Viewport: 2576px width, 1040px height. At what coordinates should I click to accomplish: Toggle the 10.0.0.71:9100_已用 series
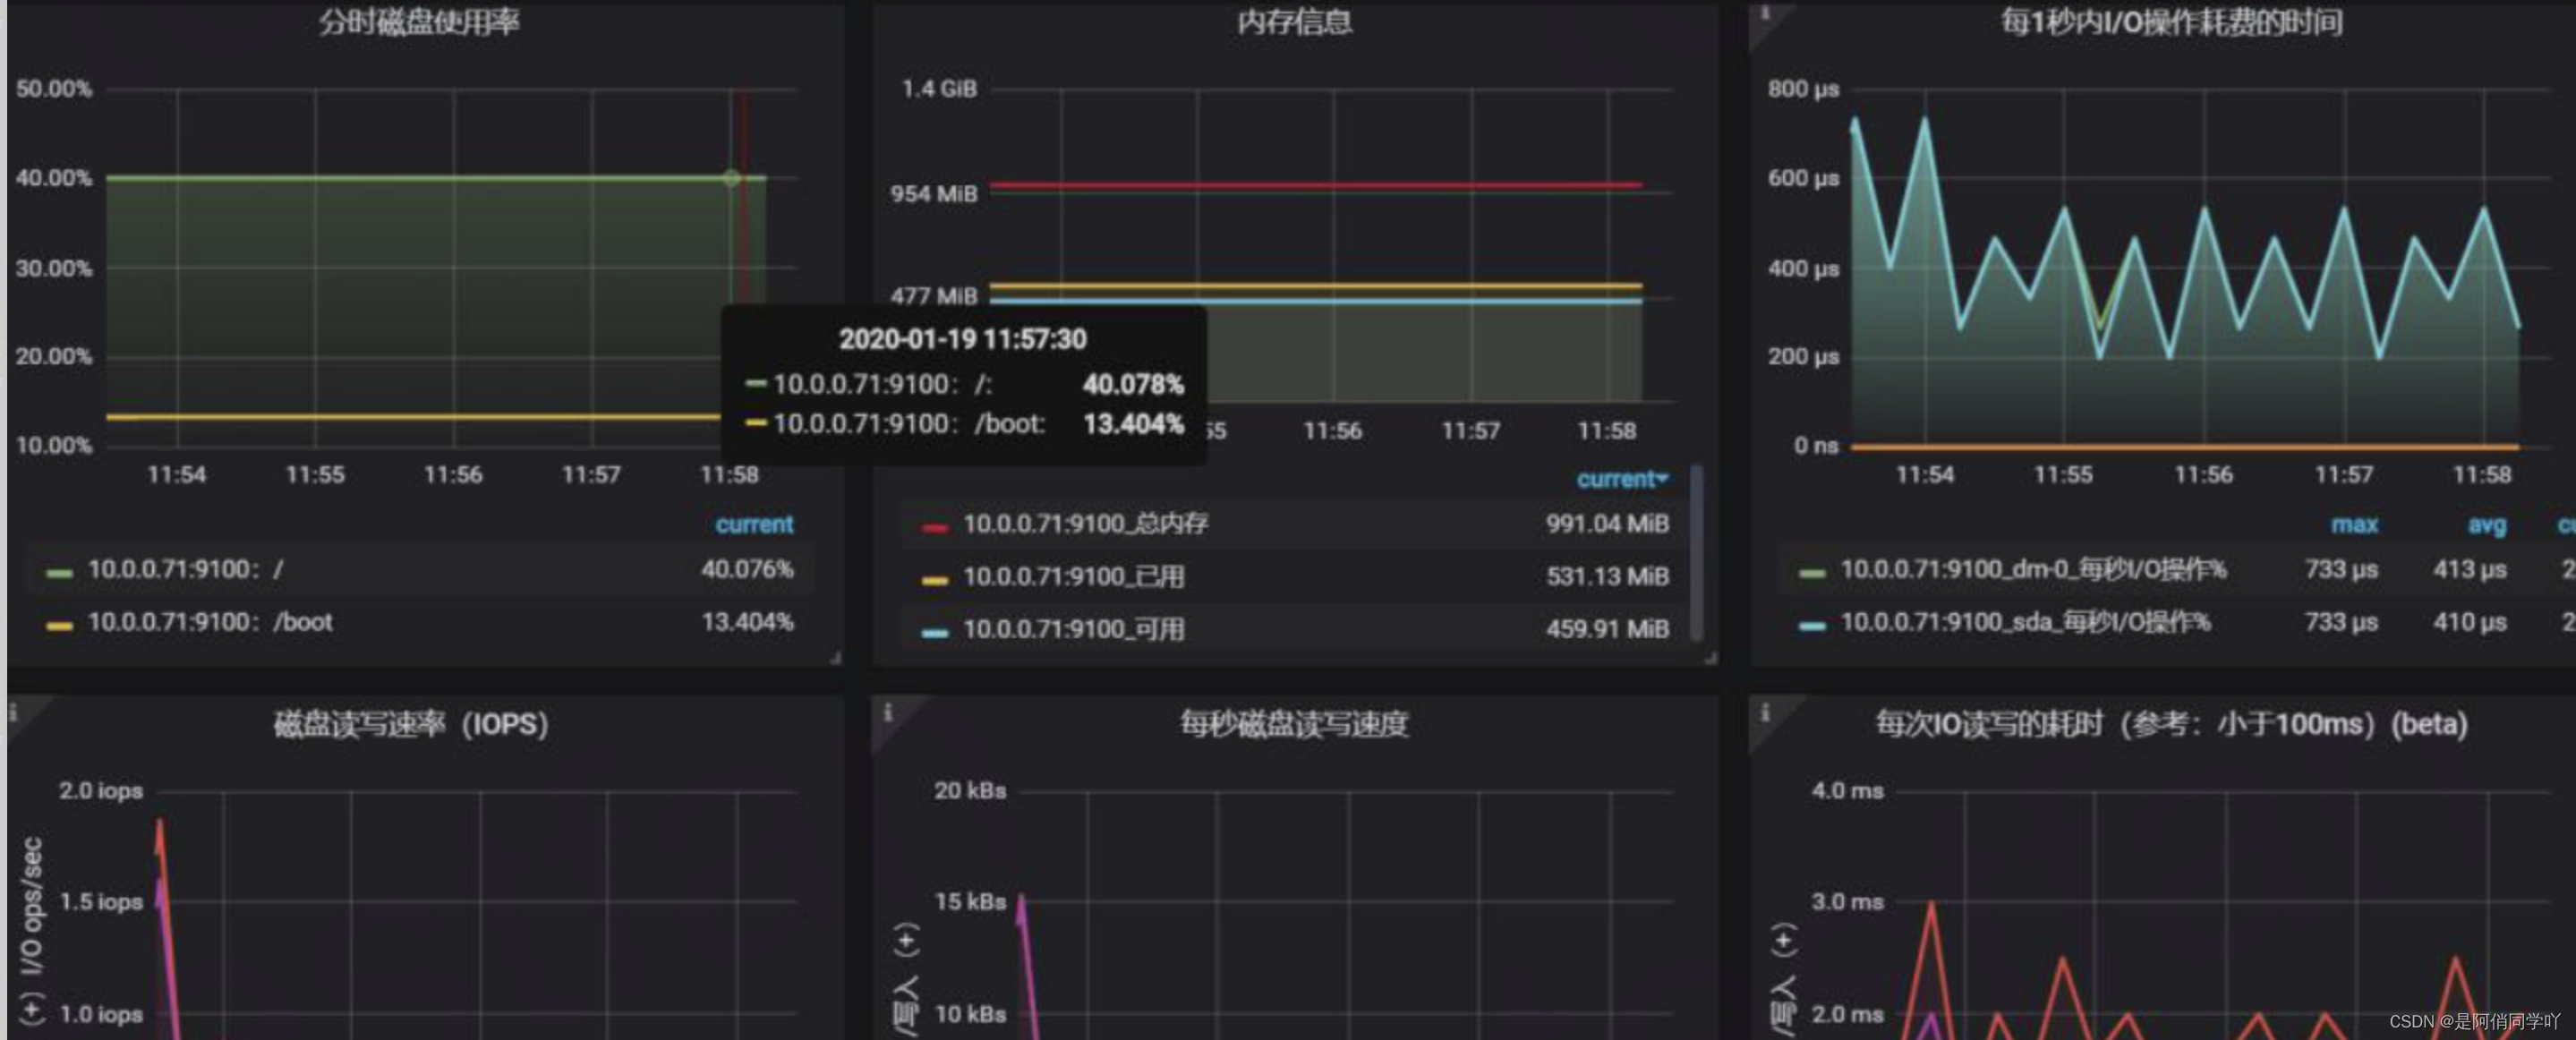click(x=1074, y=576)
